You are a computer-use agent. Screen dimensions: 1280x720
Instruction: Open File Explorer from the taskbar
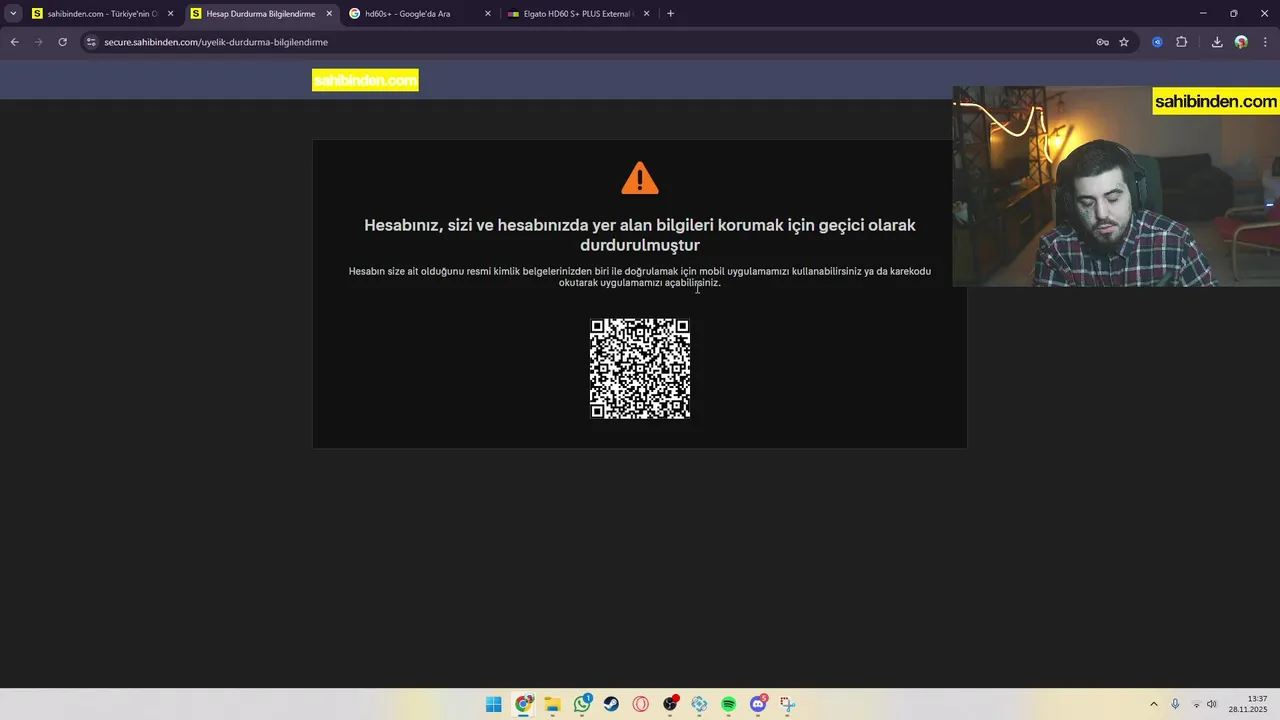click(553, 704)
